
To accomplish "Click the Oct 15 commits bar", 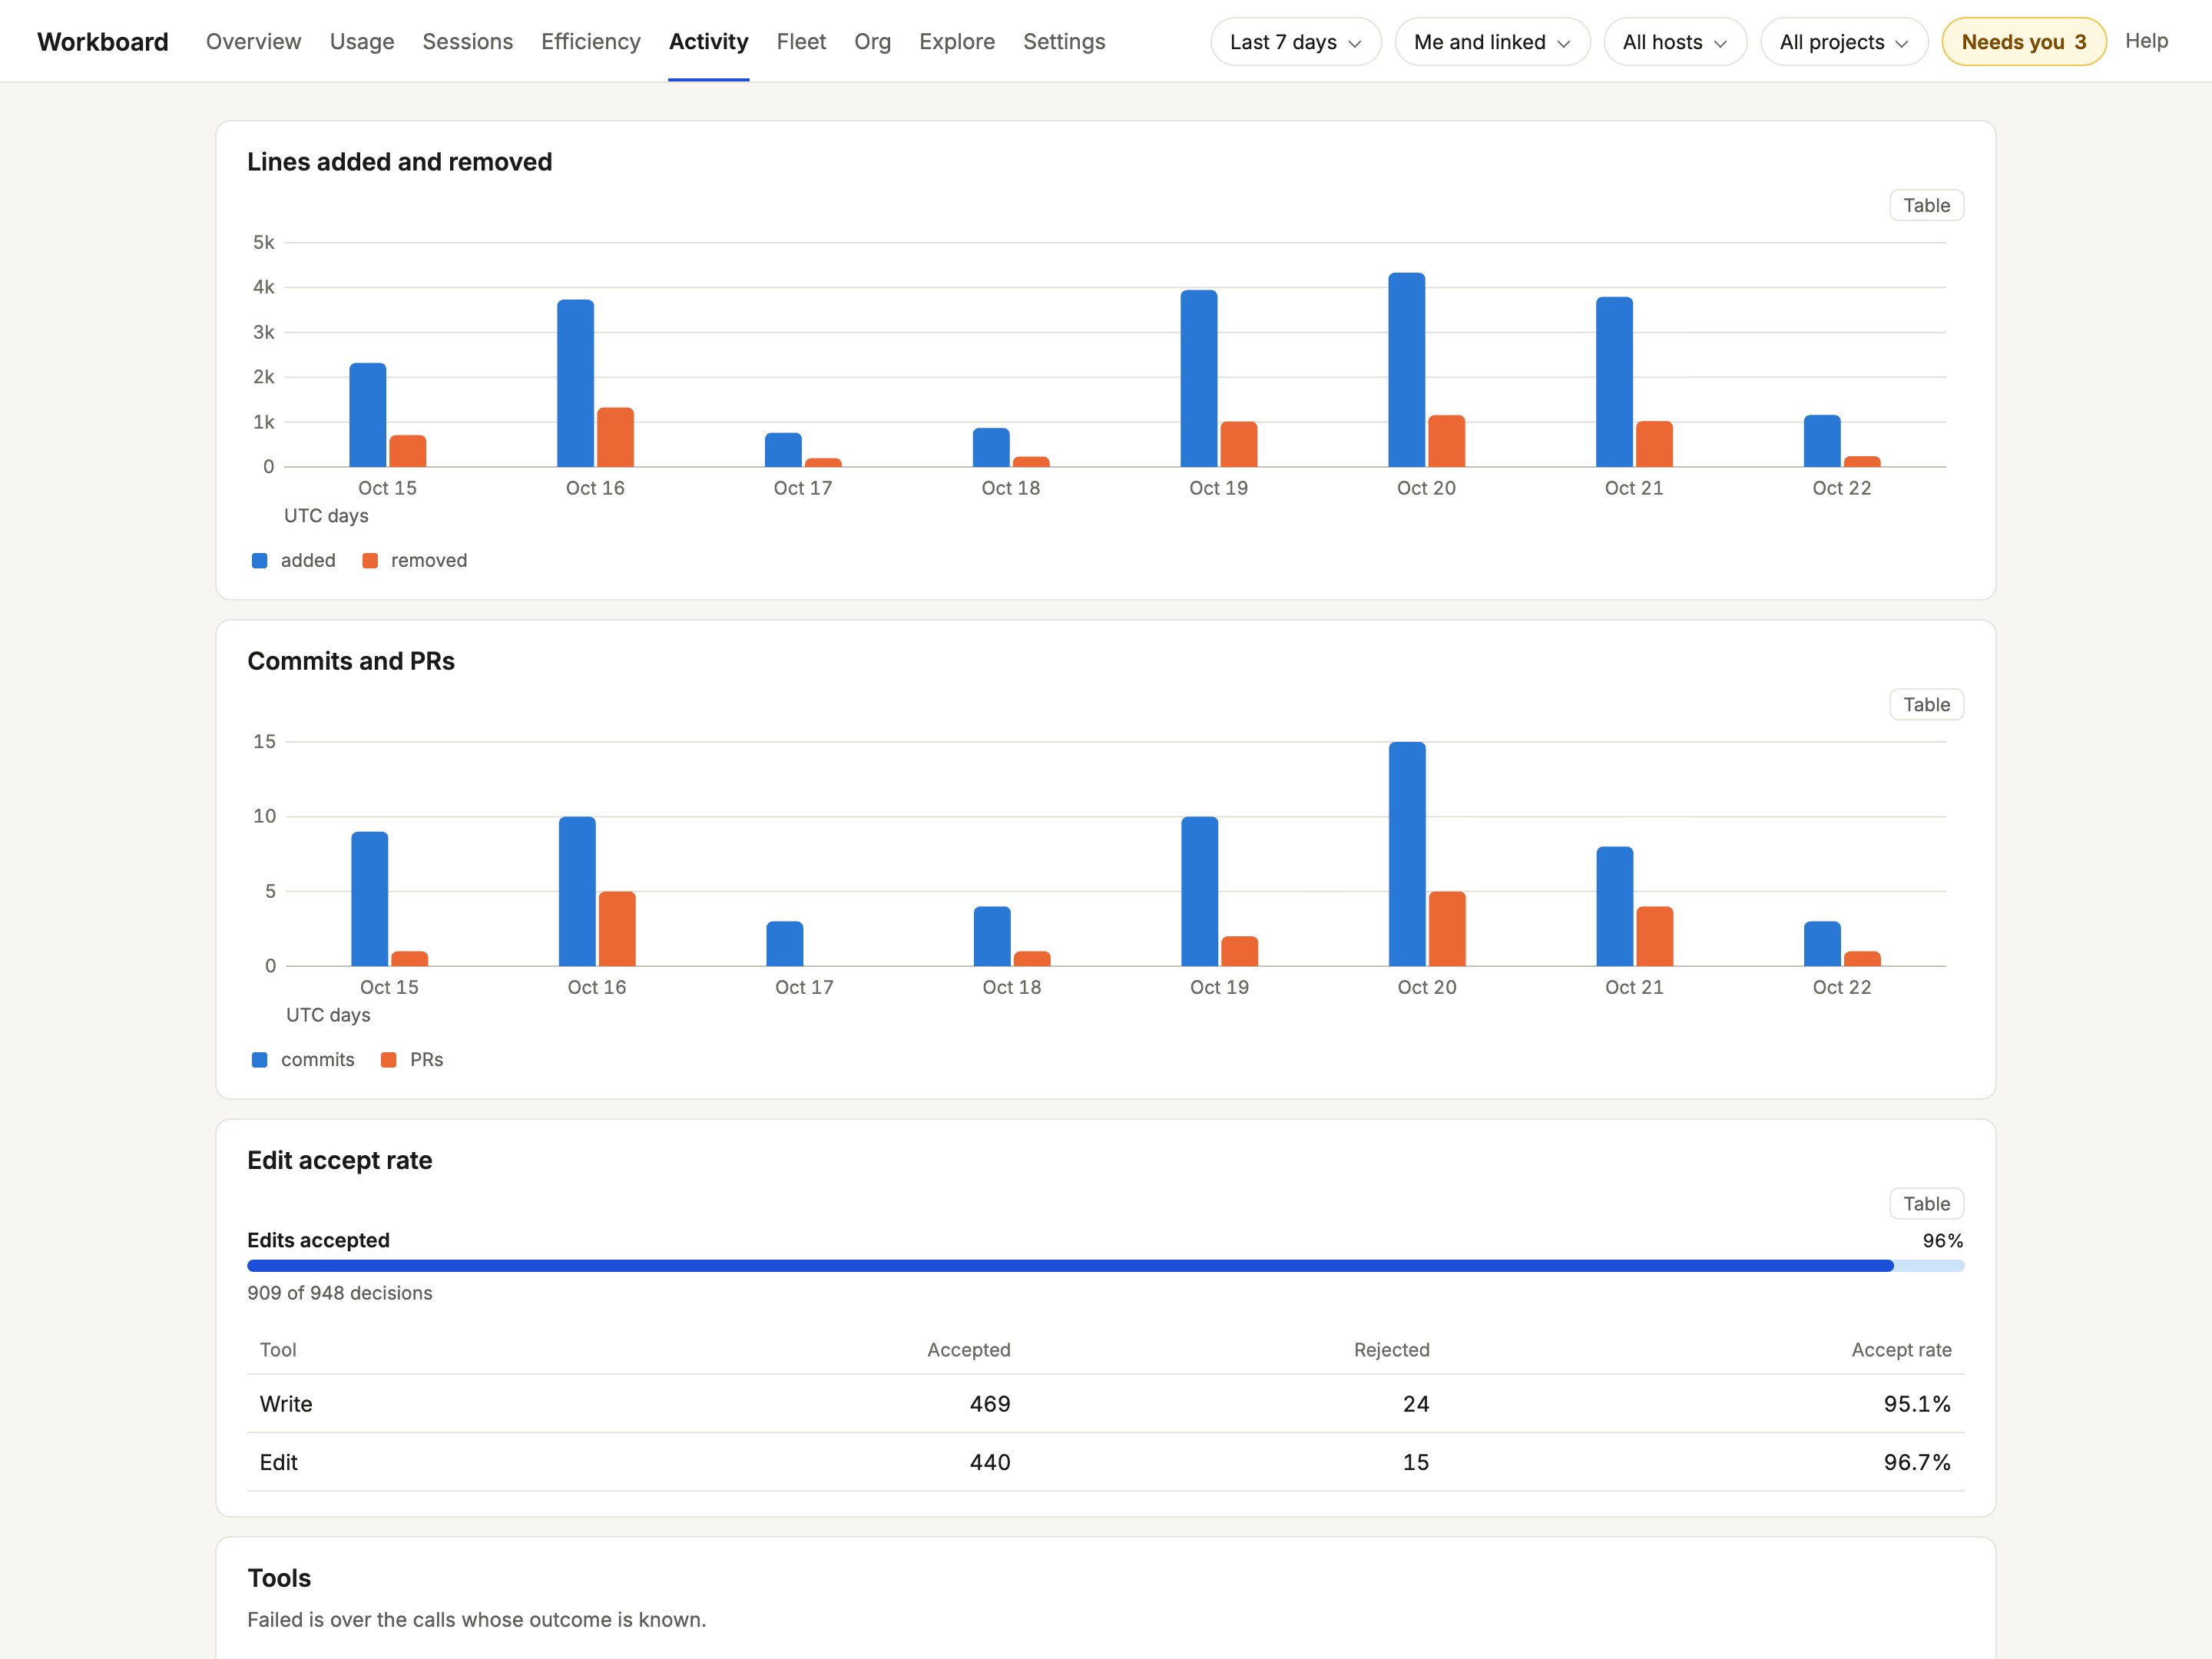I will (369, 899).
